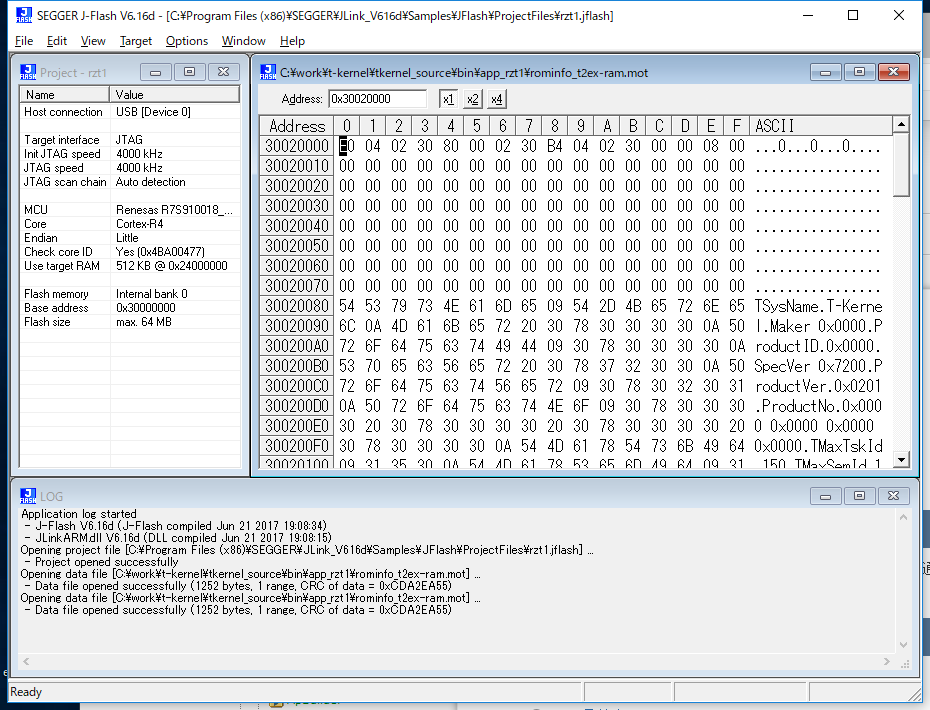
Task: Click the Value column header in Project panel
Action: pos(174,95)
